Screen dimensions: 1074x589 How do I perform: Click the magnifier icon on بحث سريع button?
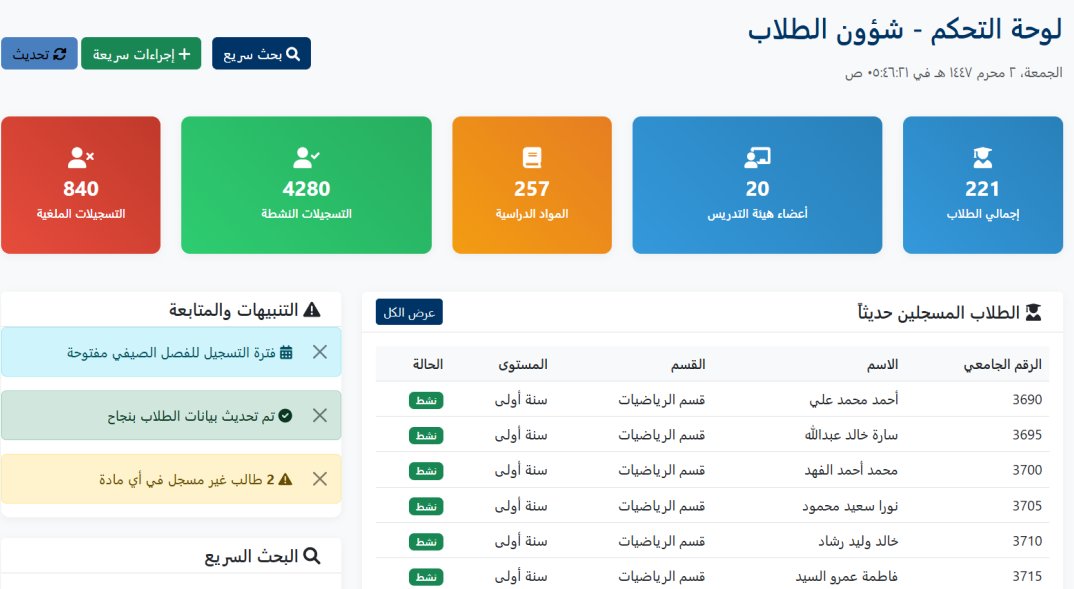pos(293,53)
